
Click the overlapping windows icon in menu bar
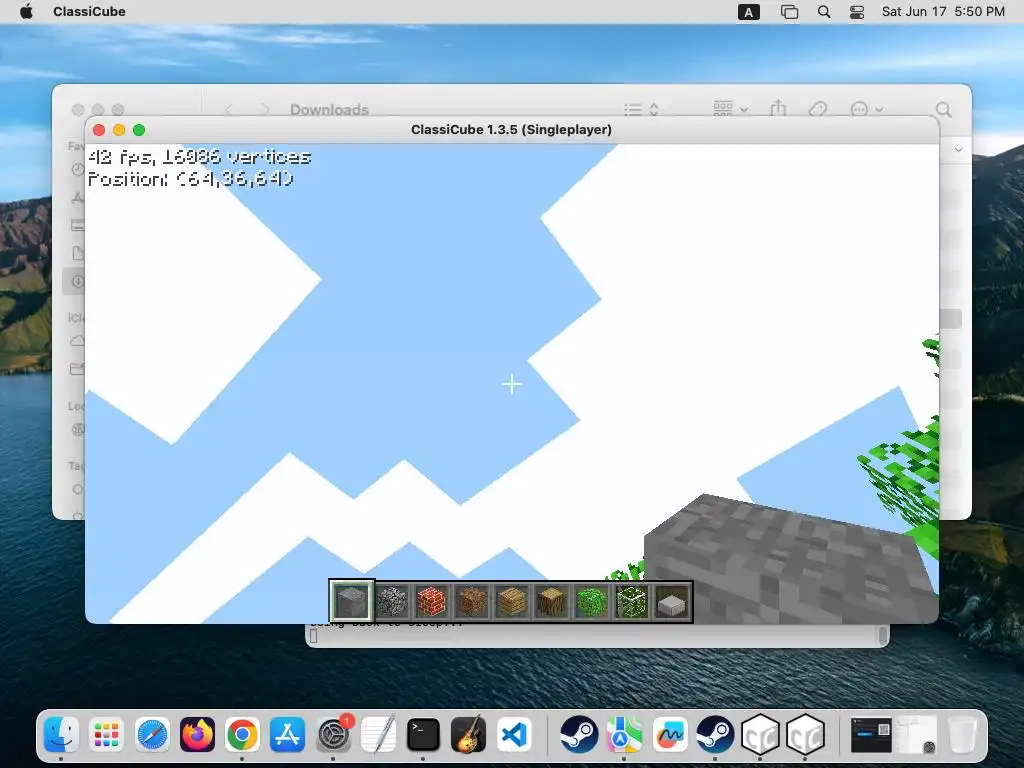pyautogui.click(x=789, y=12)
